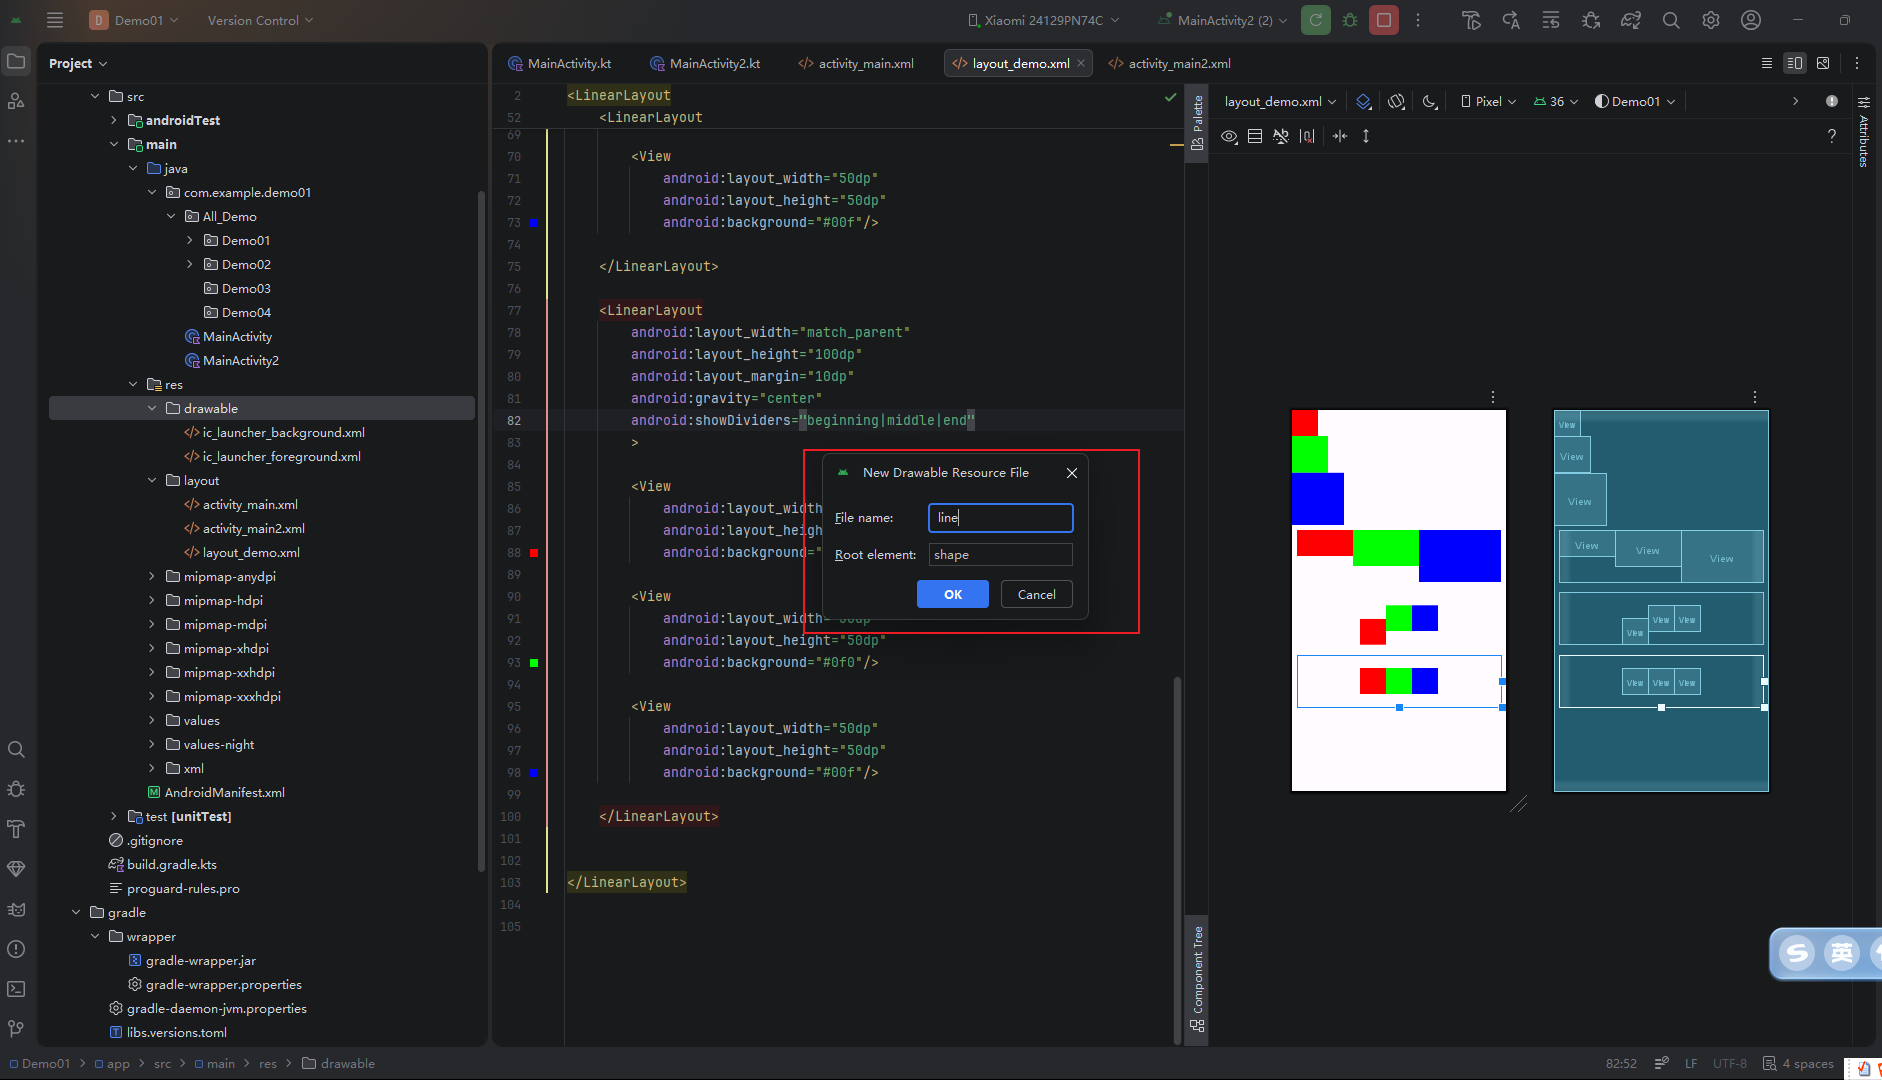Select design surface layers icon

pyautogui.click(x=1364, y=101)
